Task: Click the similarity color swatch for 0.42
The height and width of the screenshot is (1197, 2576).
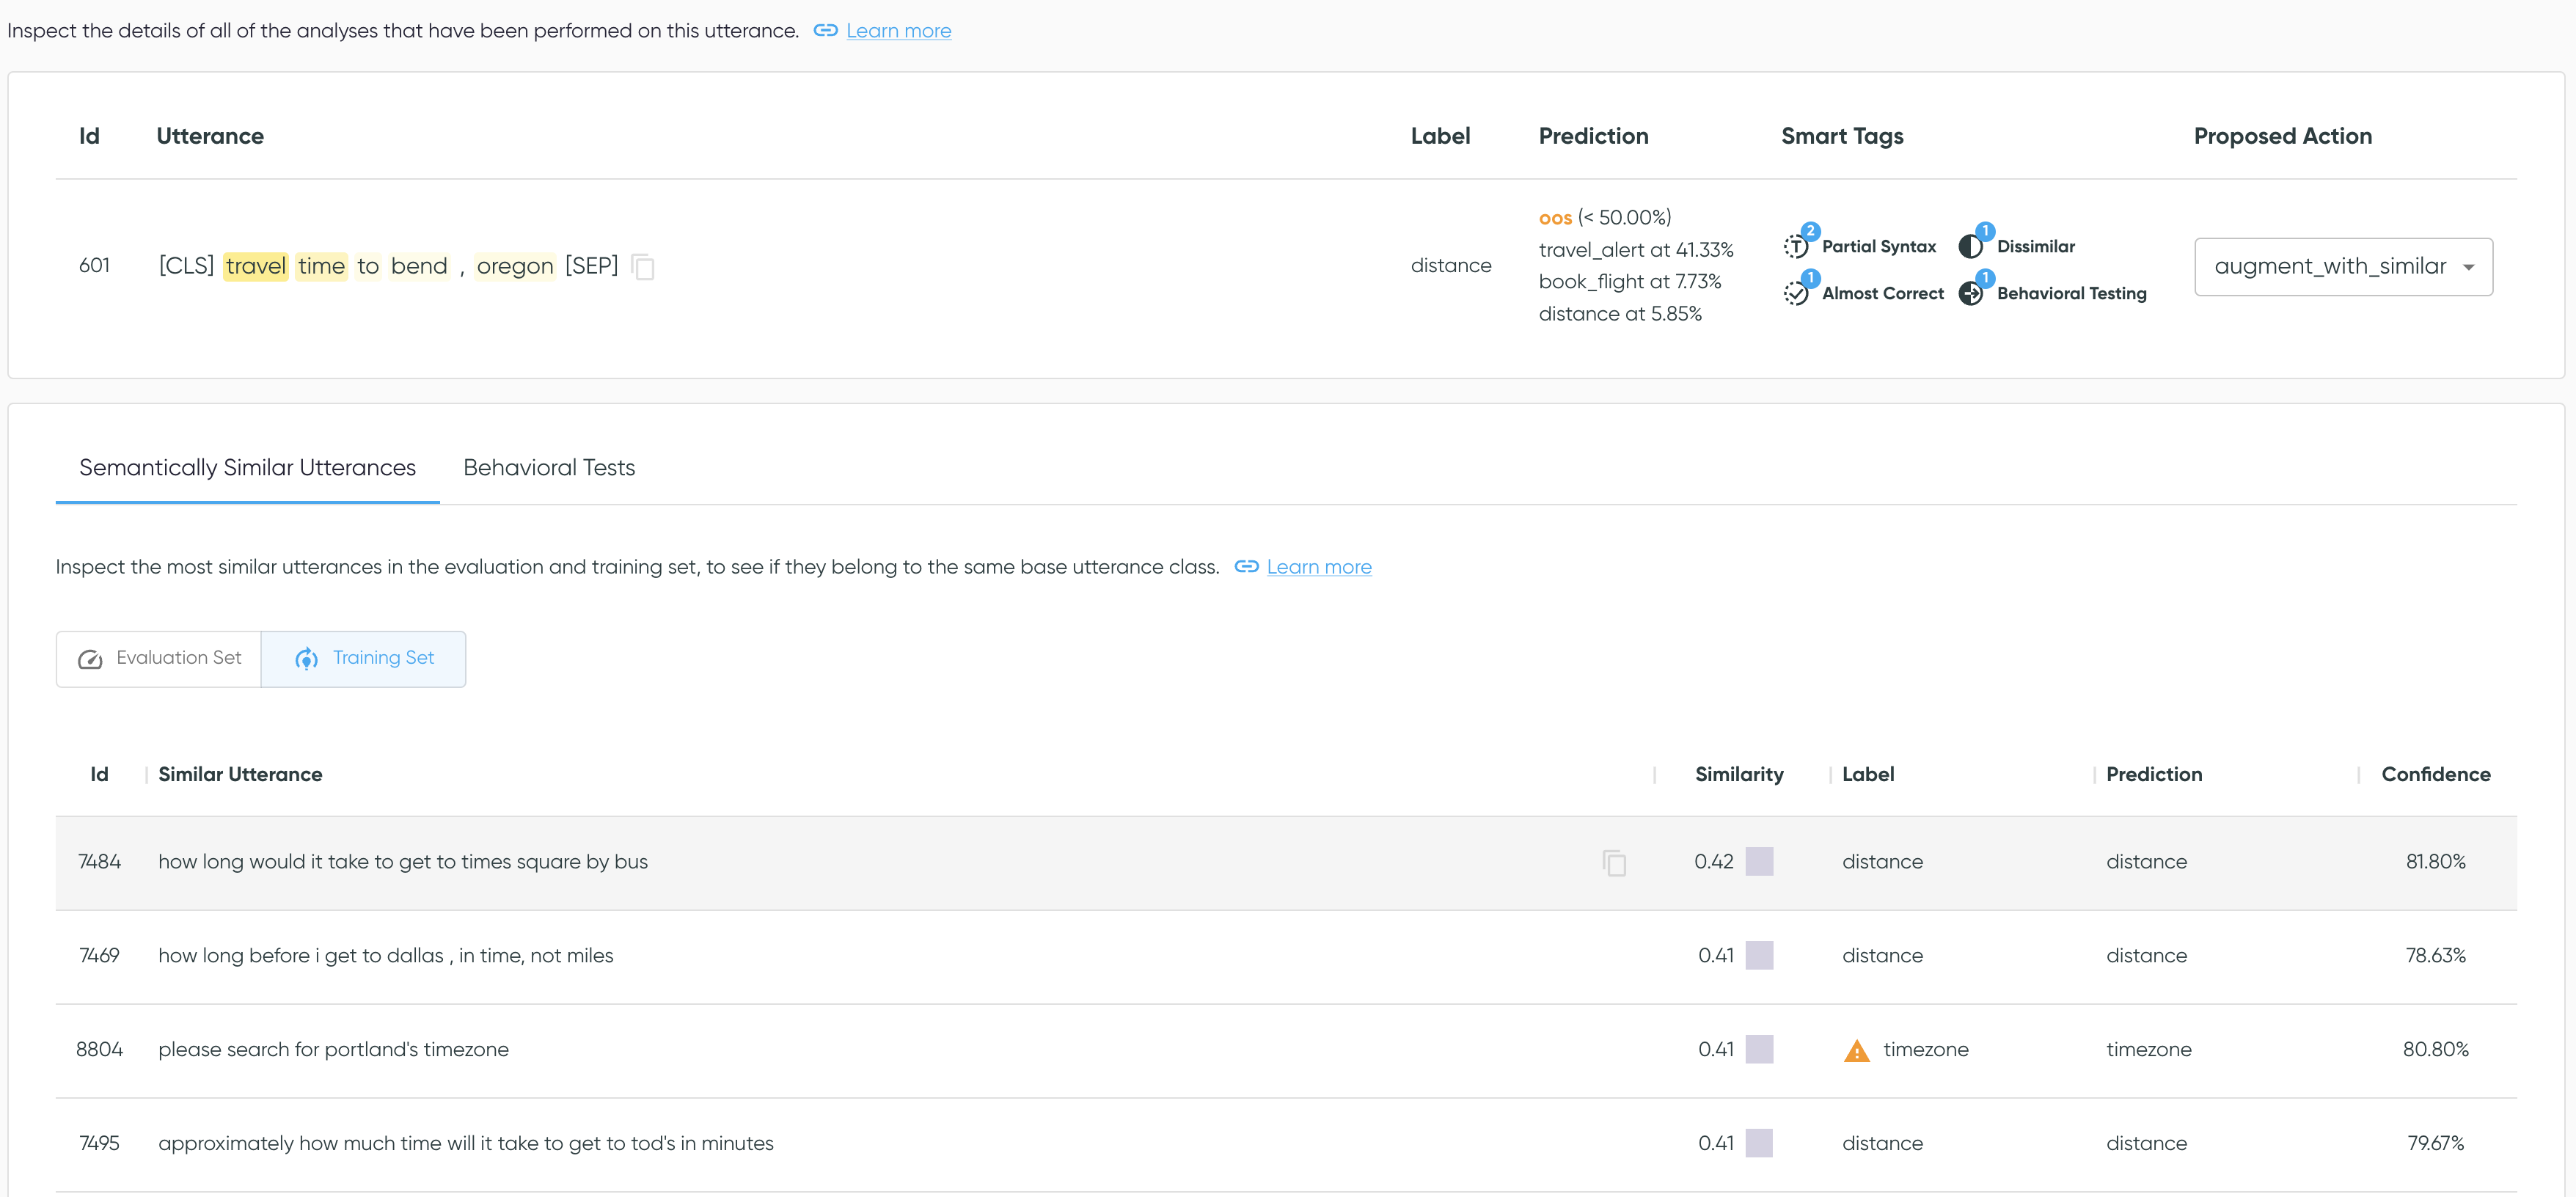Action: click(x=1759, y=861)
